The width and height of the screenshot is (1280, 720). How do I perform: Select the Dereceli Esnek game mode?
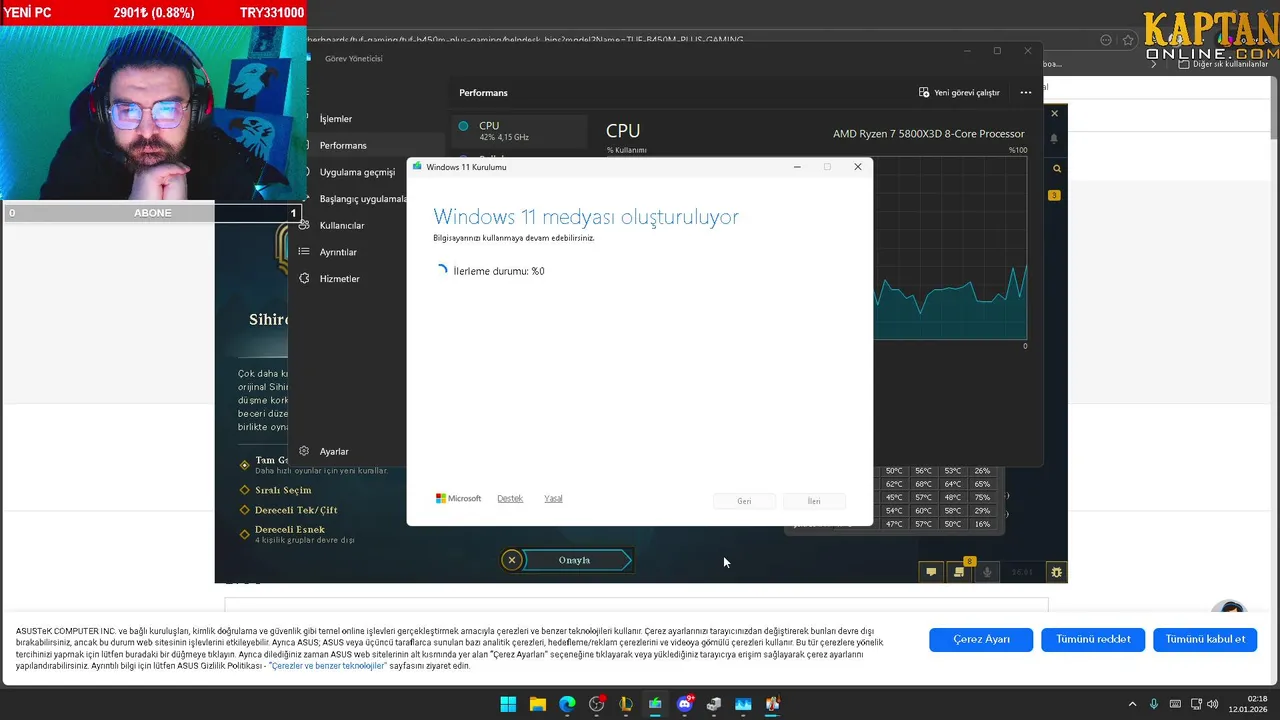point(290,529)
